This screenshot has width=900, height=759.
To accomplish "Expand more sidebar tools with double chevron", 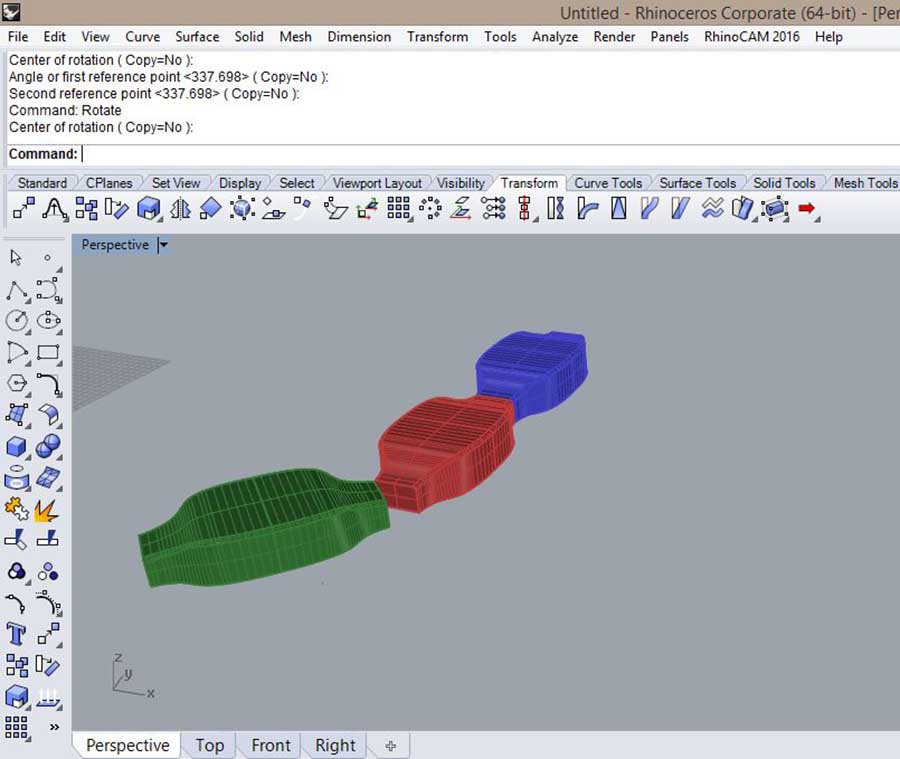I will (x=55, y=727).
